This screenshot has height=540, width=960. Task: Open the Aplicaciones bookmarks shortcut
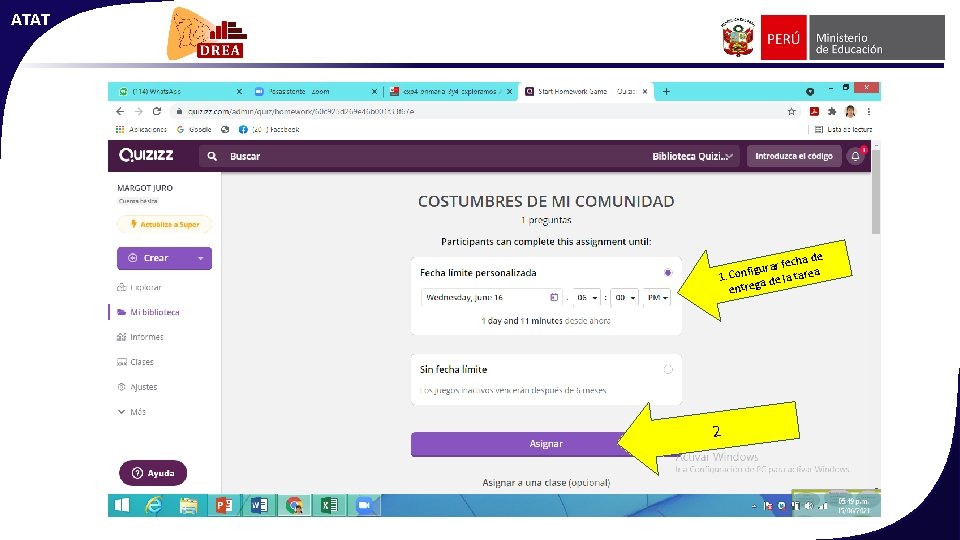point(141,130)
